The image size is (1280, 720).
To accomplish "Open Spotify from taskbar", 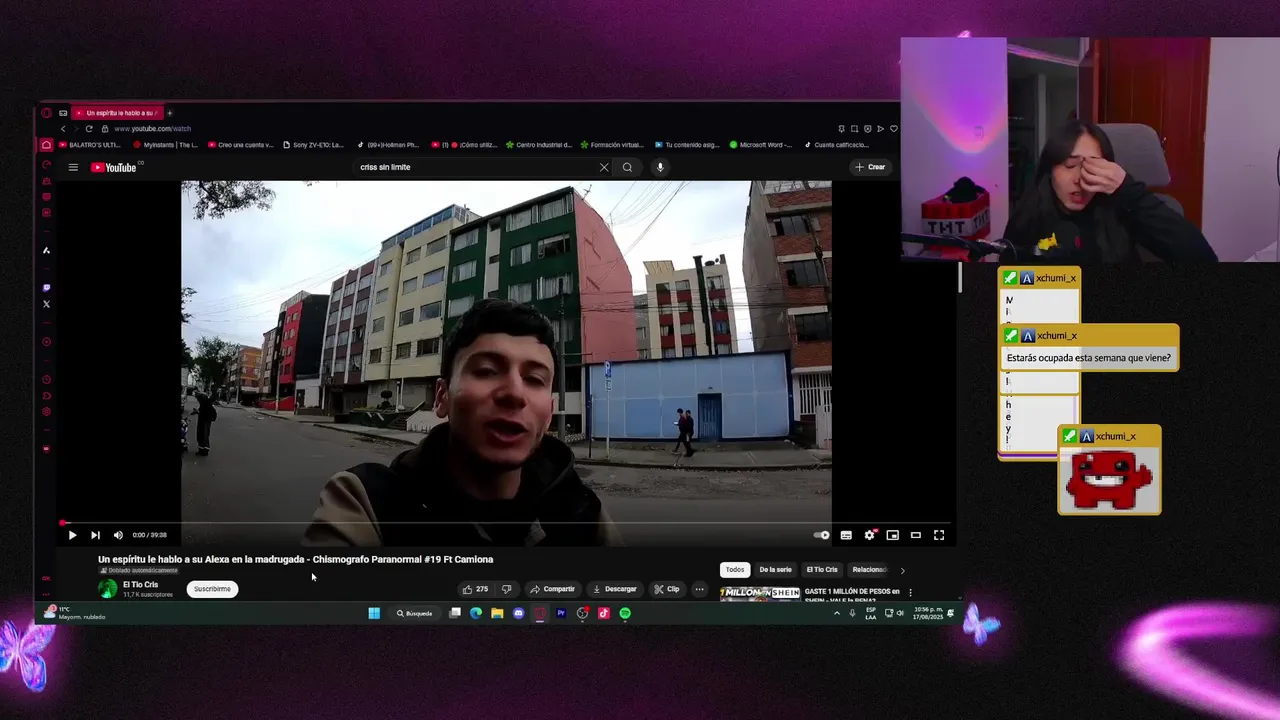I will 625,613.
